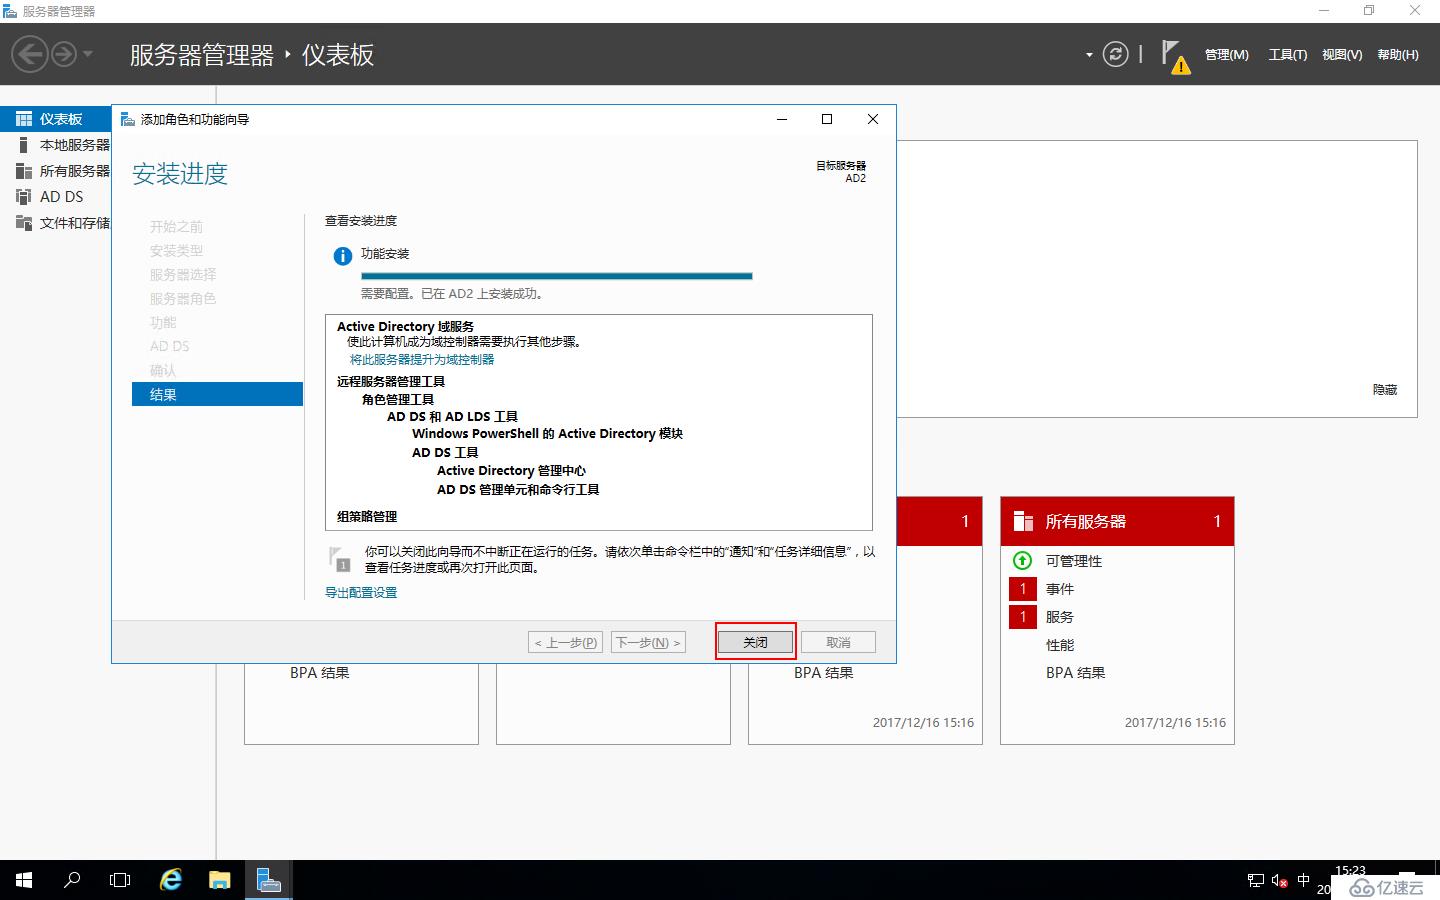Click 可管理性 in 所有服务器 tile
The width and height of the screenshot is (1440, 900).
[x=1074, y=561]
